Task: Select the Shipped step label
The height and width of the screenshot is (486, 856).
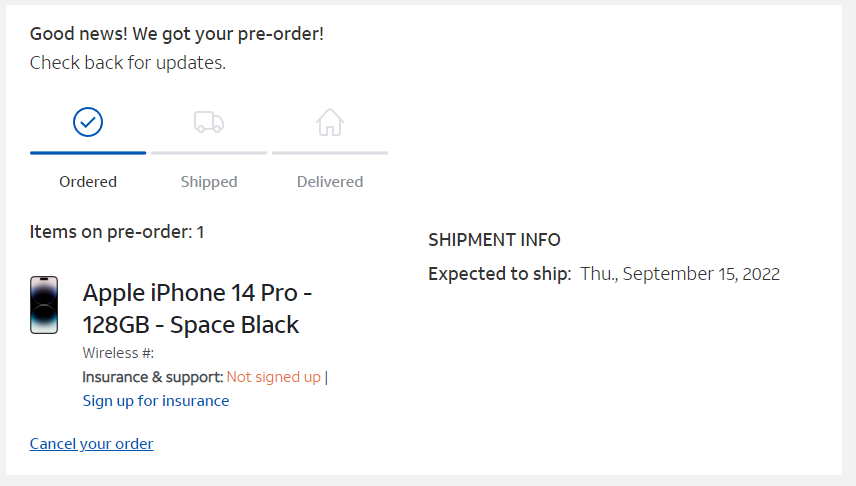Action: (209, 182)
